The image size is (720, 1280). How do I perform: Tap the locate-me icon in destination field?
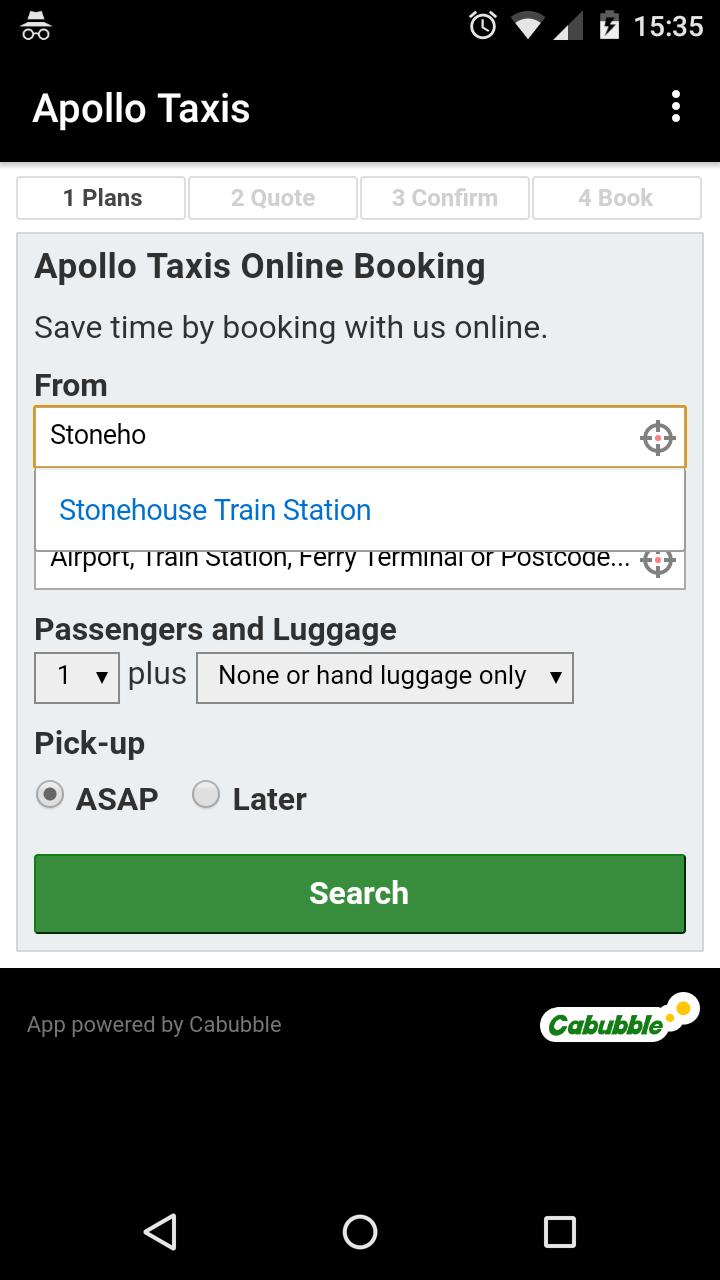click(x=657, y=562)
